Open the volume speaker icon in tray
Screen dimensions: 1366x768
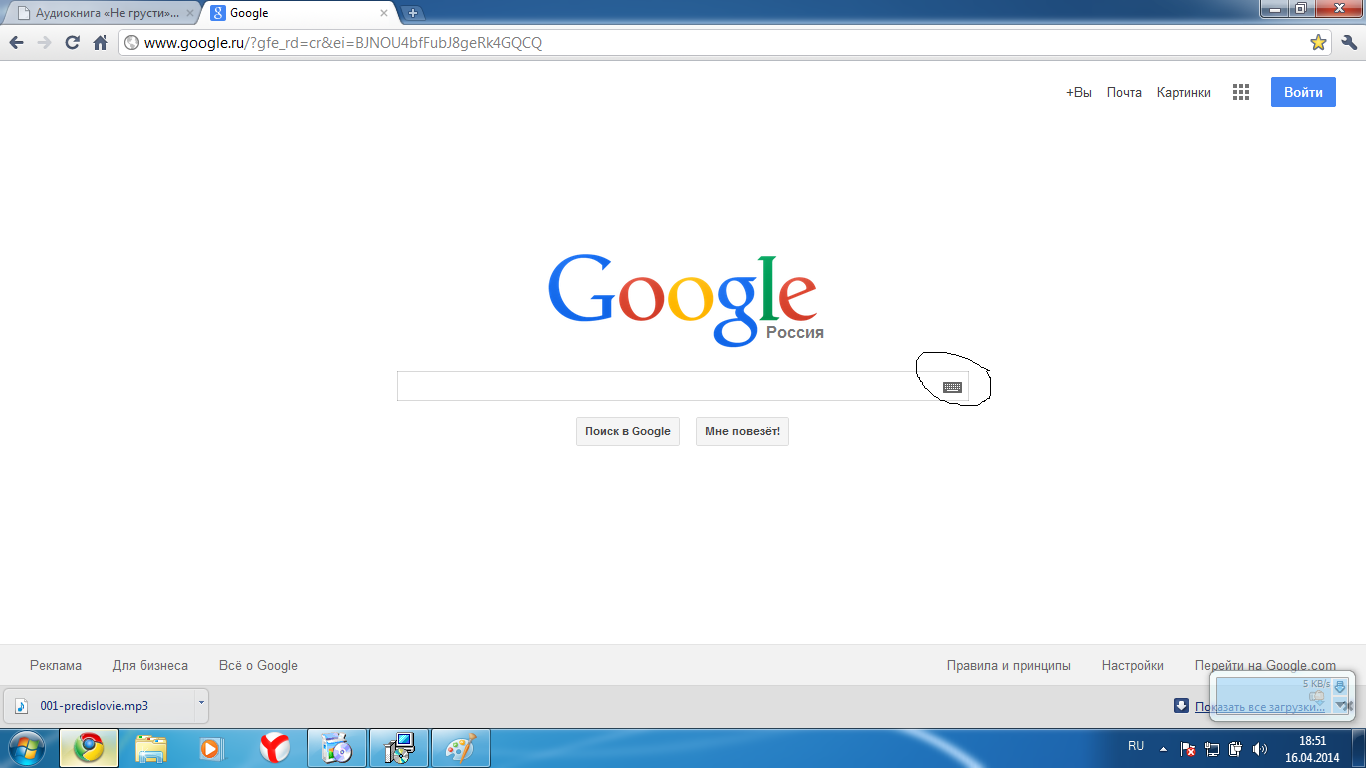coord(1260,748)
